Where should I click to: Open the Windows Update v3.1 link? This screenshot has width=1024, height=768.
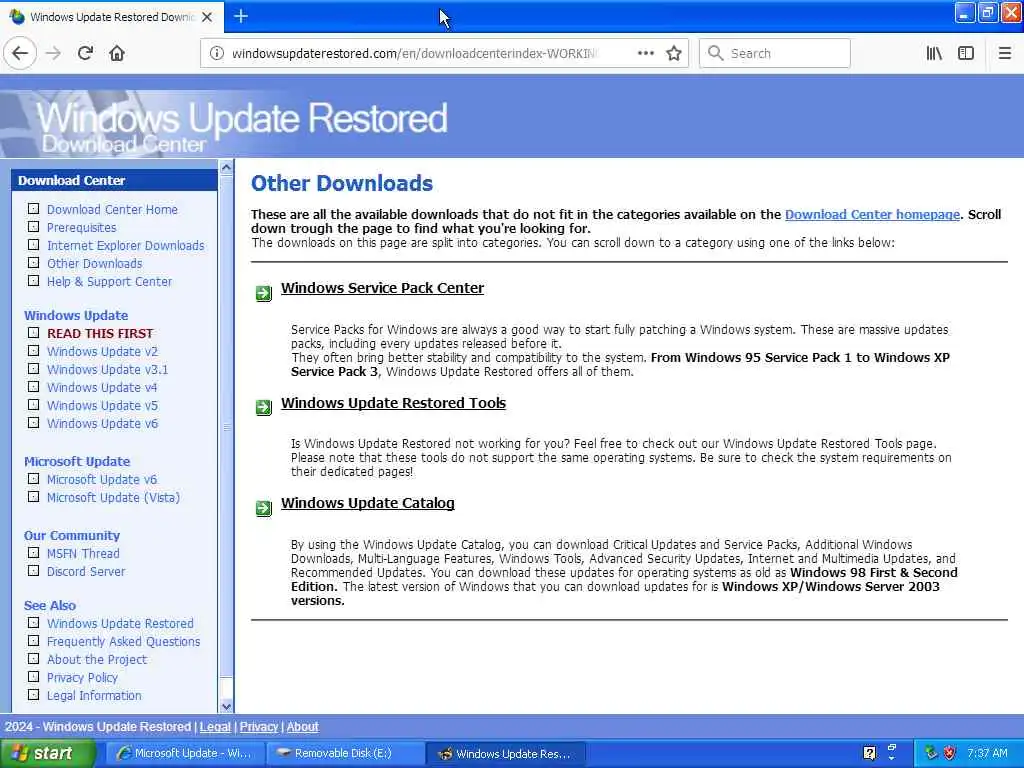pos(107,369)
